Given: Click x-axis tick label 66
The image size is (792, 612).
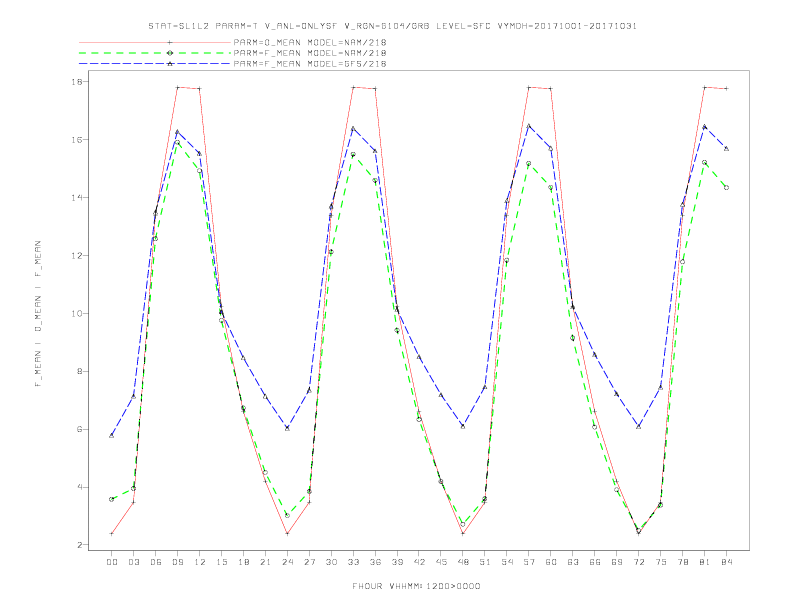Looking at the screenshot, I should [595, 562].
